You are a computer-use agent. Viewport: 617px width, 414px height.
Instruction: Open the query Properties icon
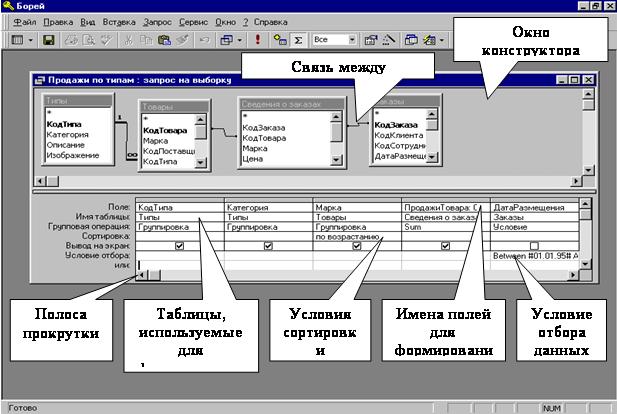coord(369,41)
